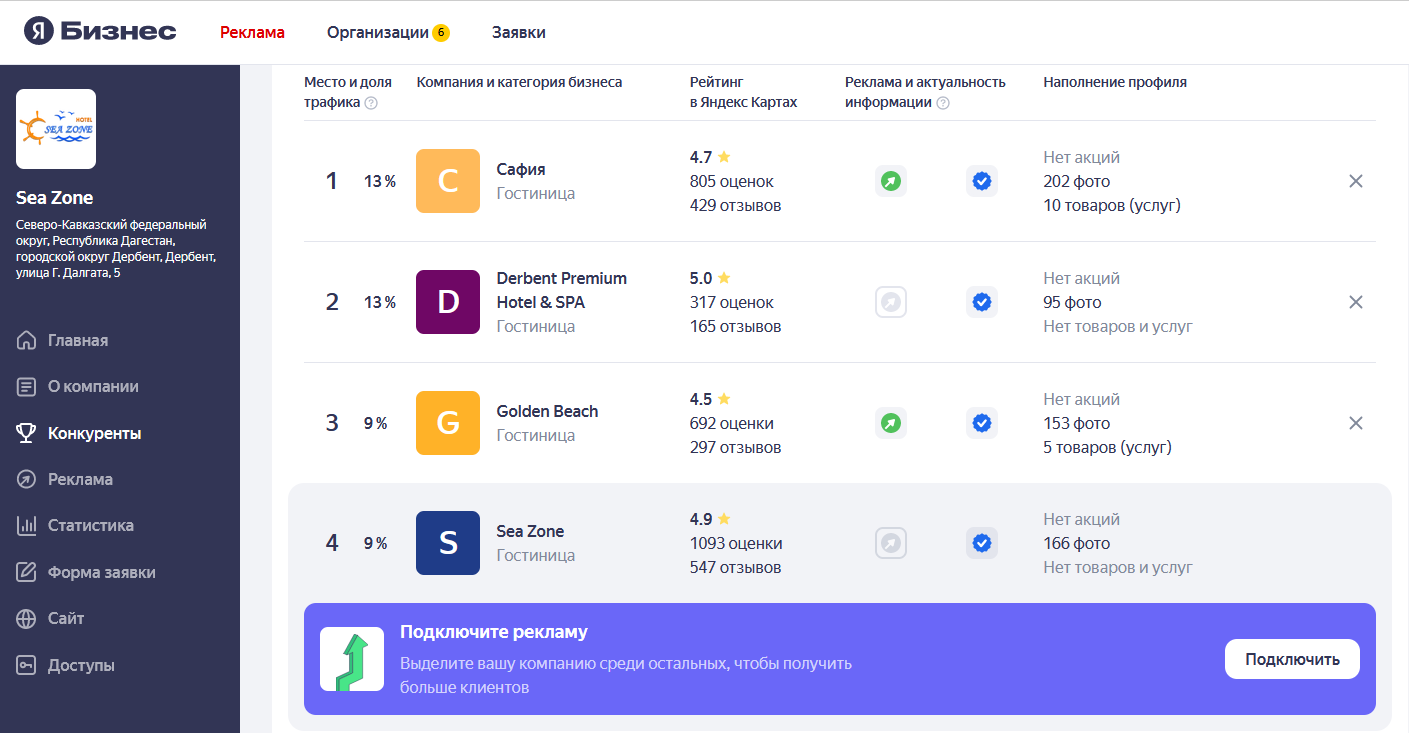Open the Доступы key icon
The height and width of the screenshot is (733, 1409).
[27, 665]
